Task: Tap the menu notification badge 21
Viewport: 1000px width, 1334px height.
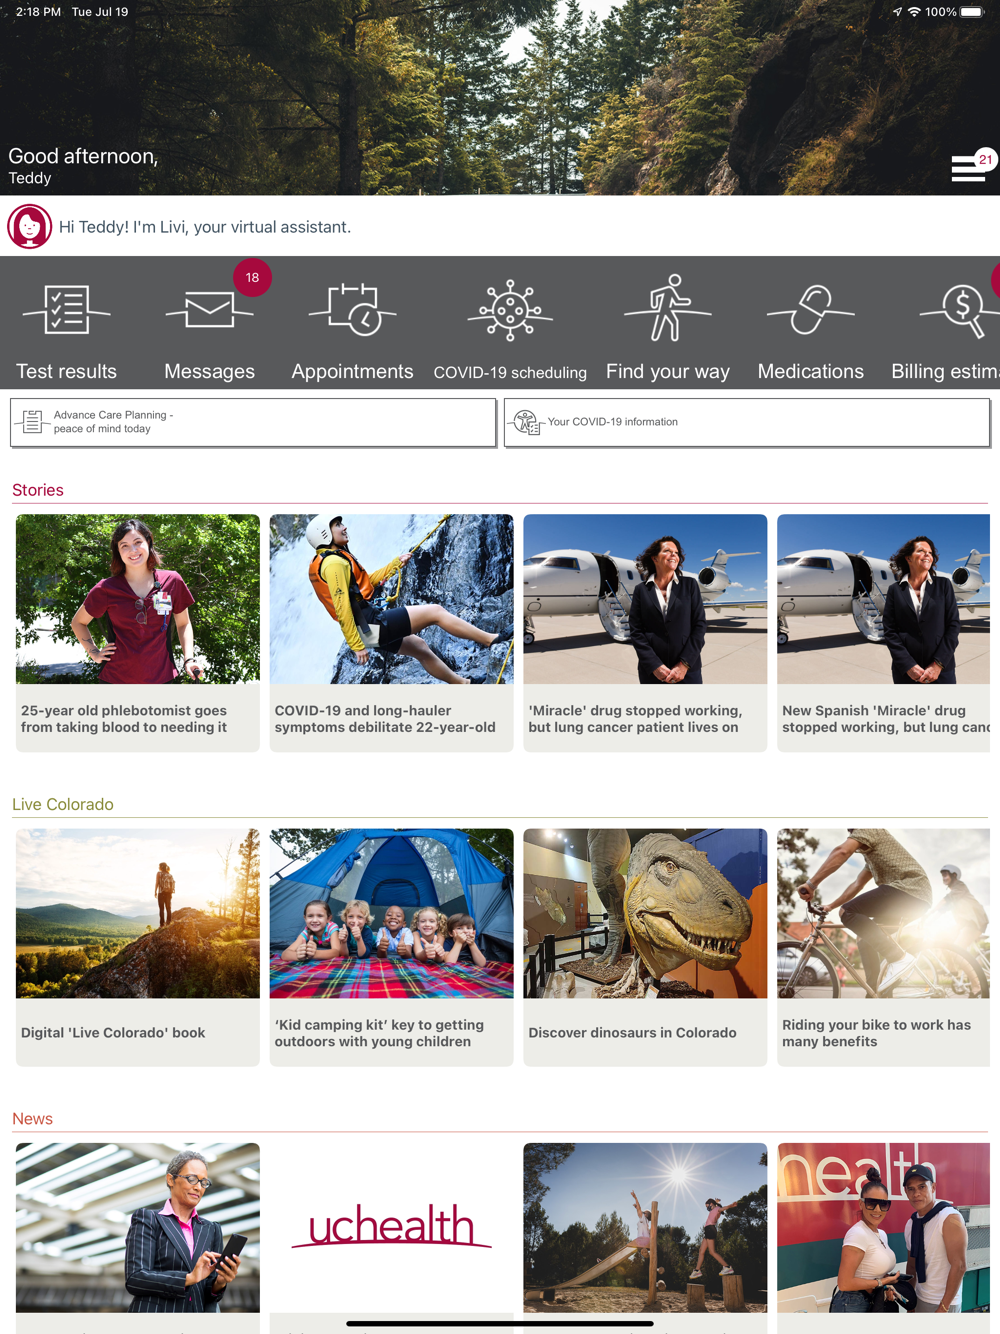Action: 986,159
